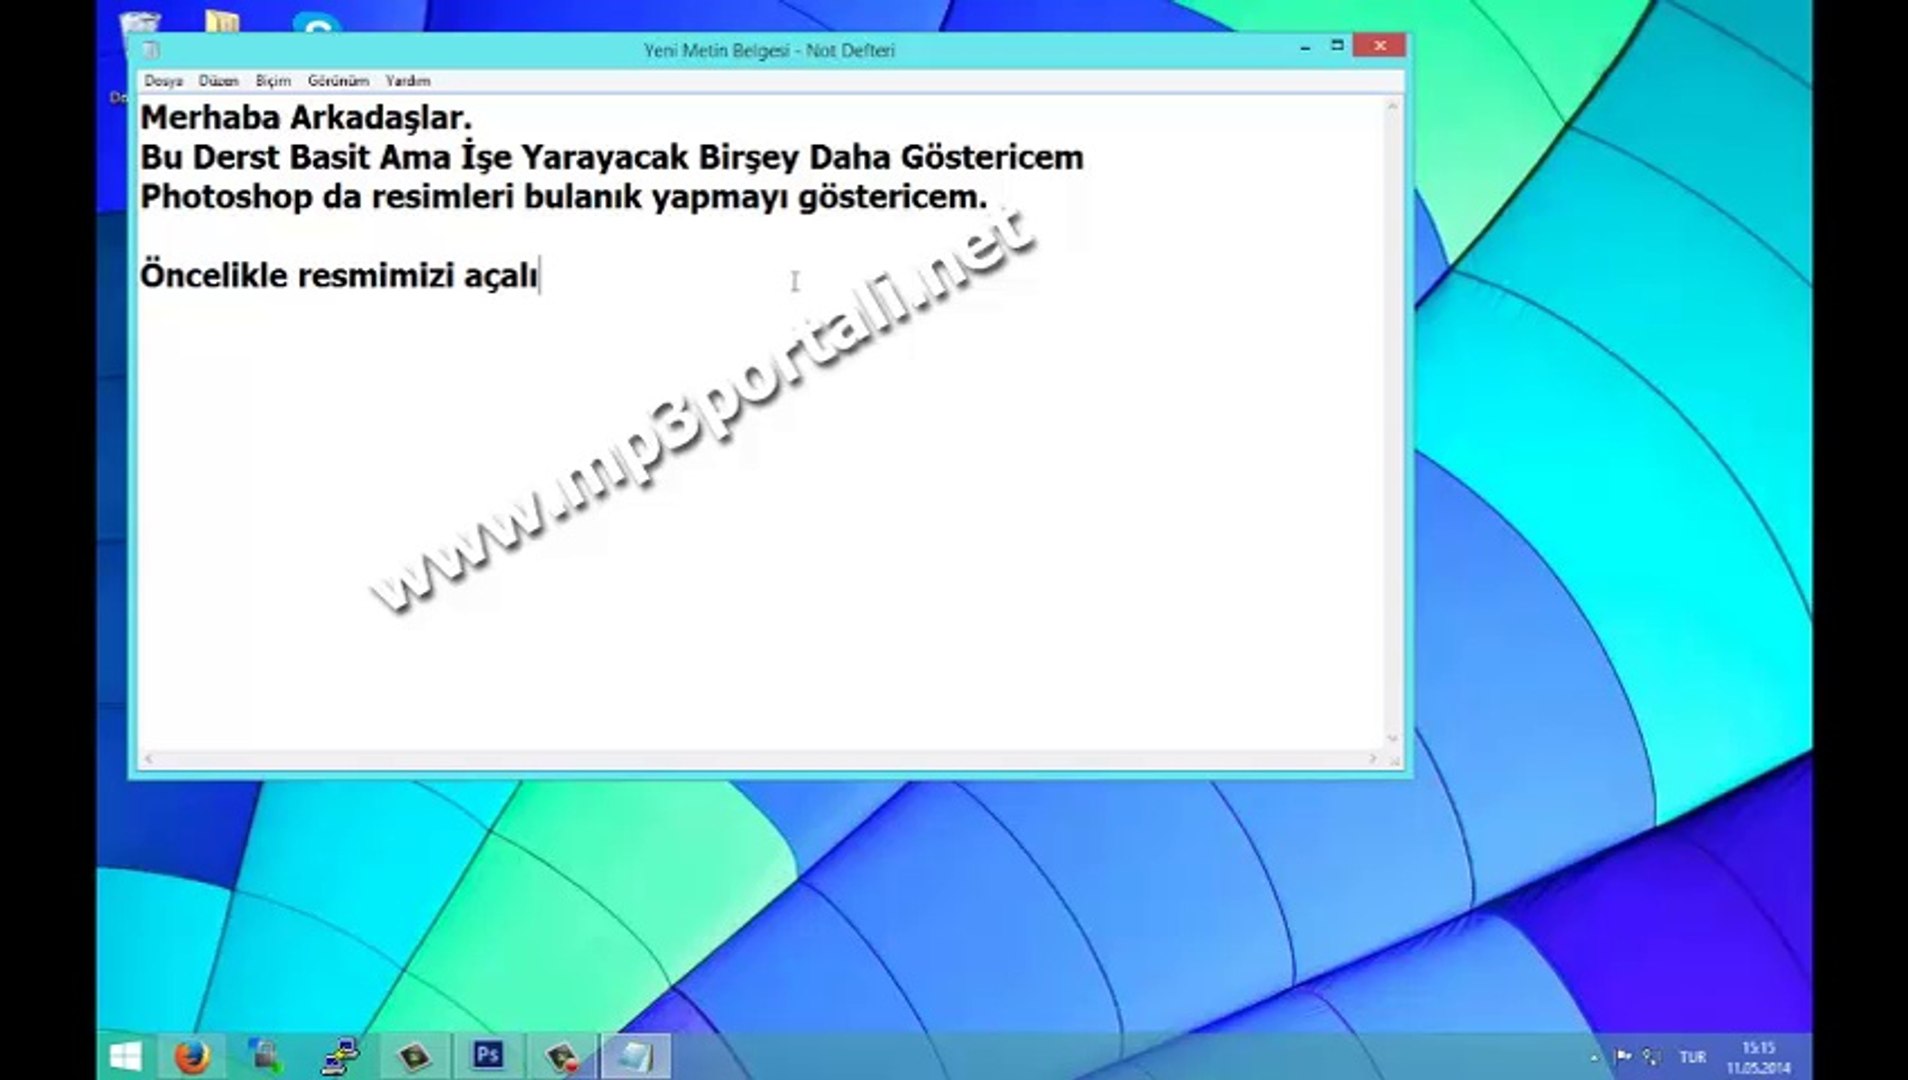Open the taskbar clock showing 15:15

point(1757,1057)
